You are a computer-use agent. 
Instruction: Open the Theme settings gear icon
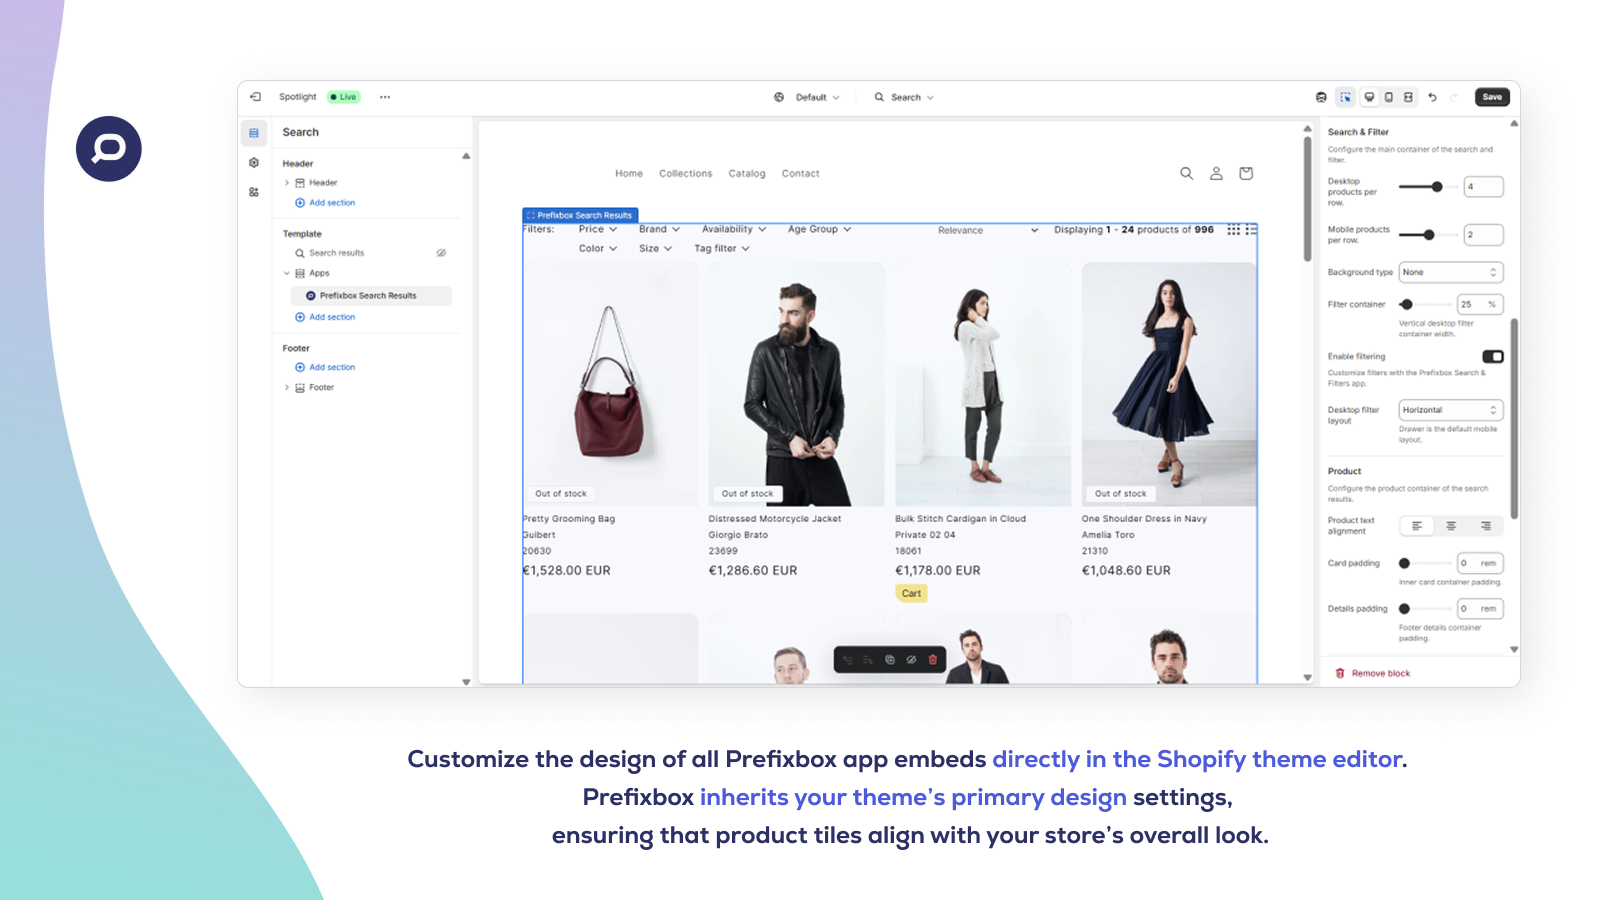(x=254, y=162)
